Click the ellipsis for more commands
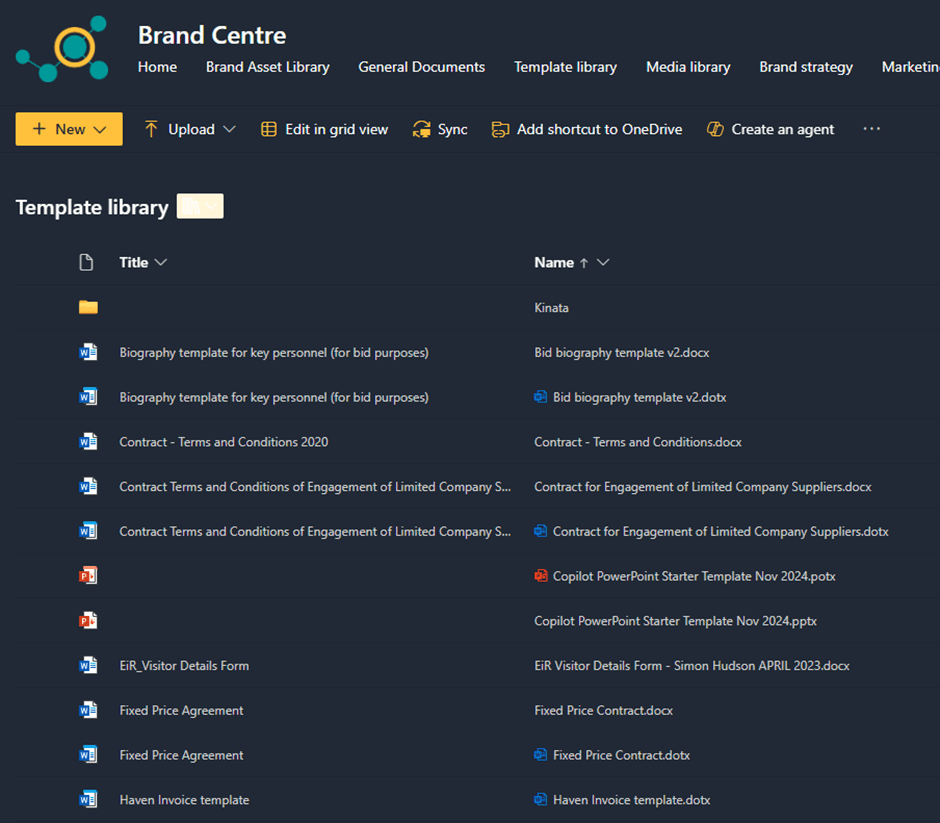Viewport: 940px width, 823px height. pos(871,129)
